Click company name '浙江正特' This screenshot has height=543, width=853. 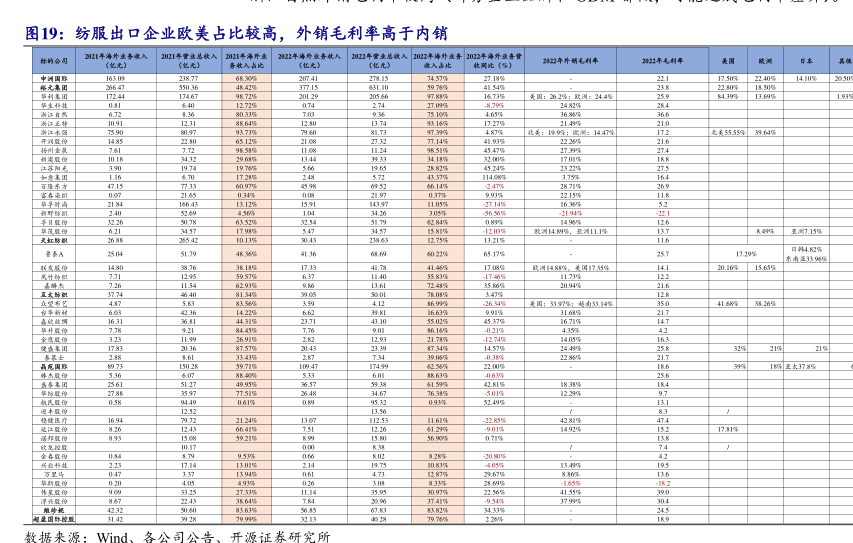[54, 124]
